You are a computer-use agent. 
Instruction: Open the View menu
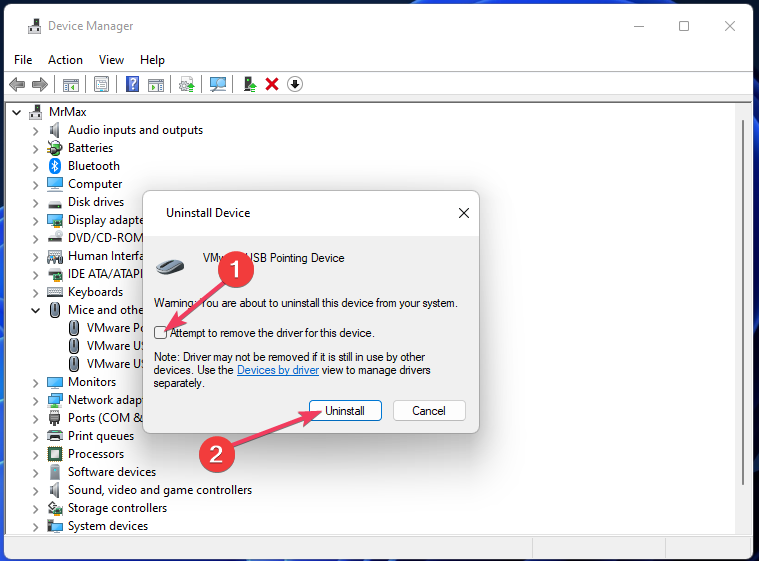pyautogui.click(x=111, y=60)
